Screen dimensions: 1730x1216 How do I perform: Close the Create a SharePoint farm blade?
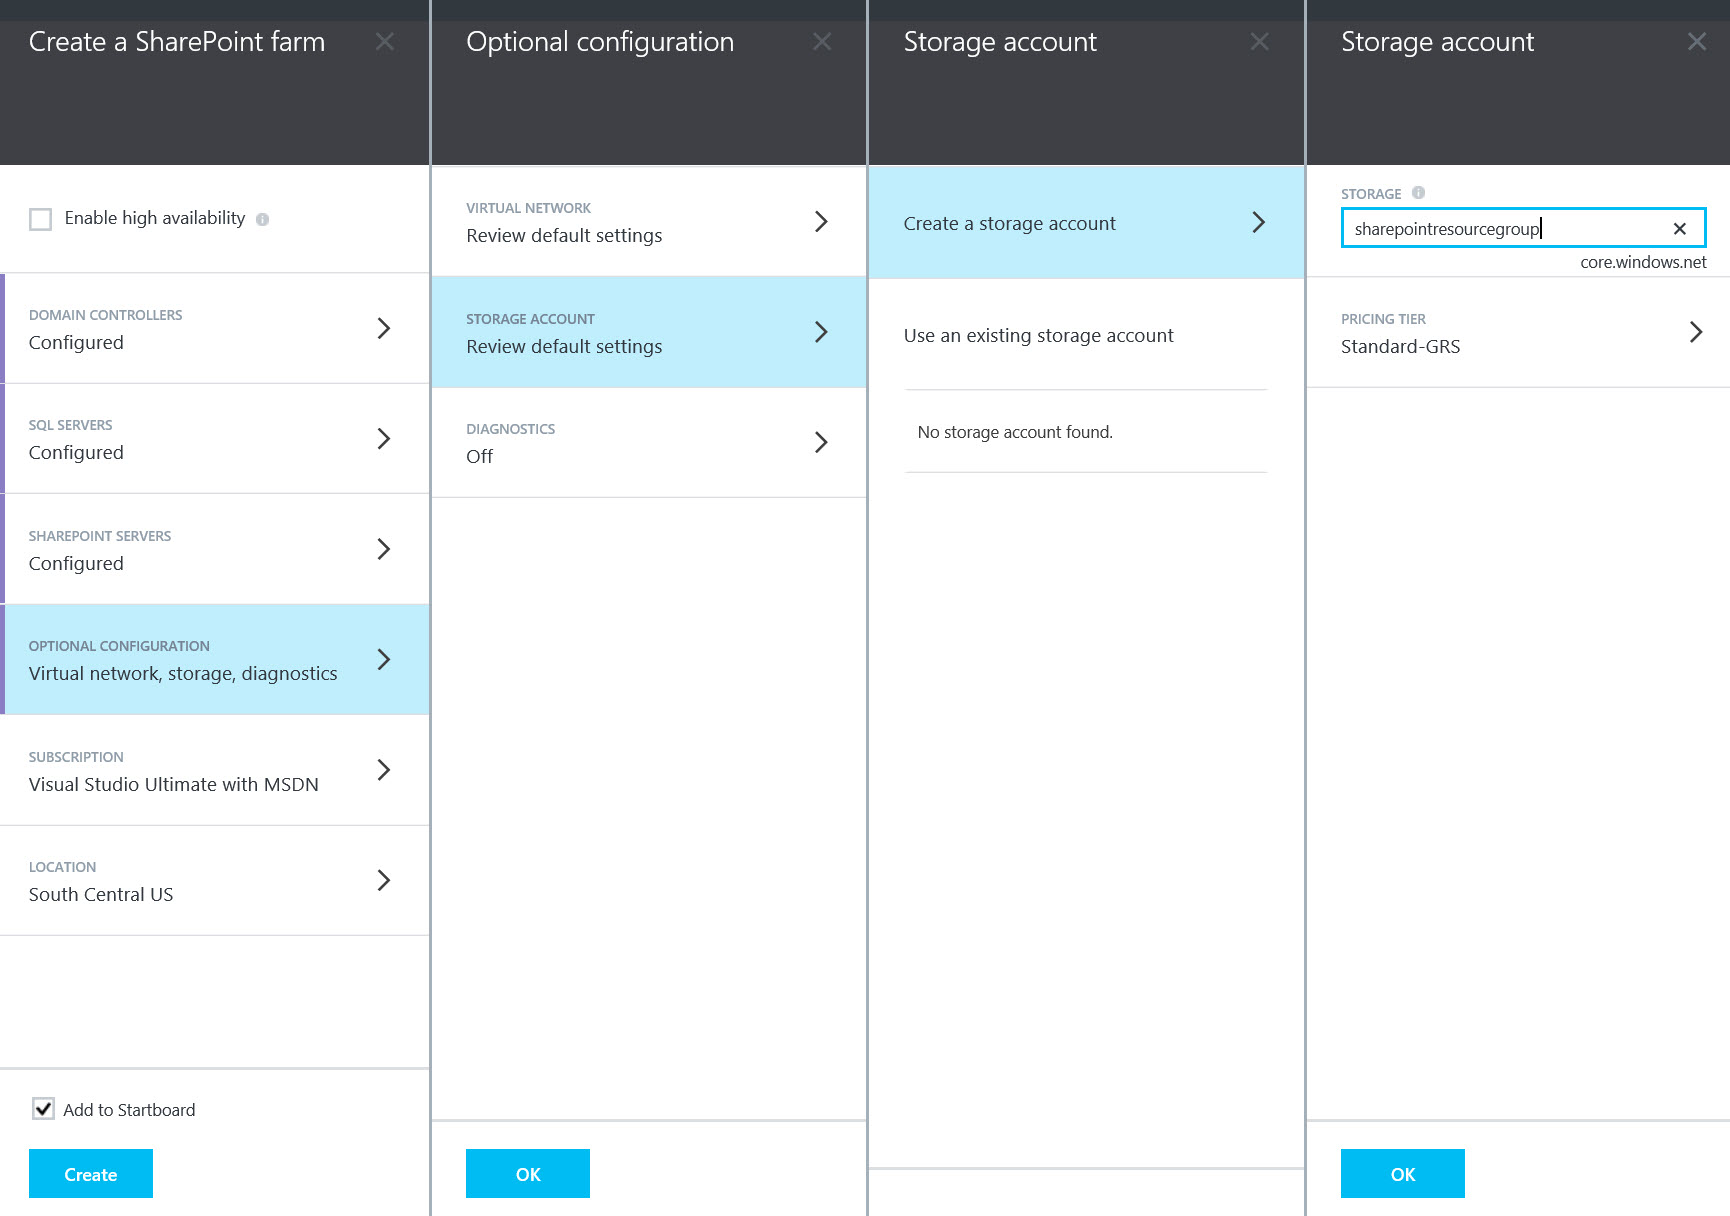coord(385,42)
